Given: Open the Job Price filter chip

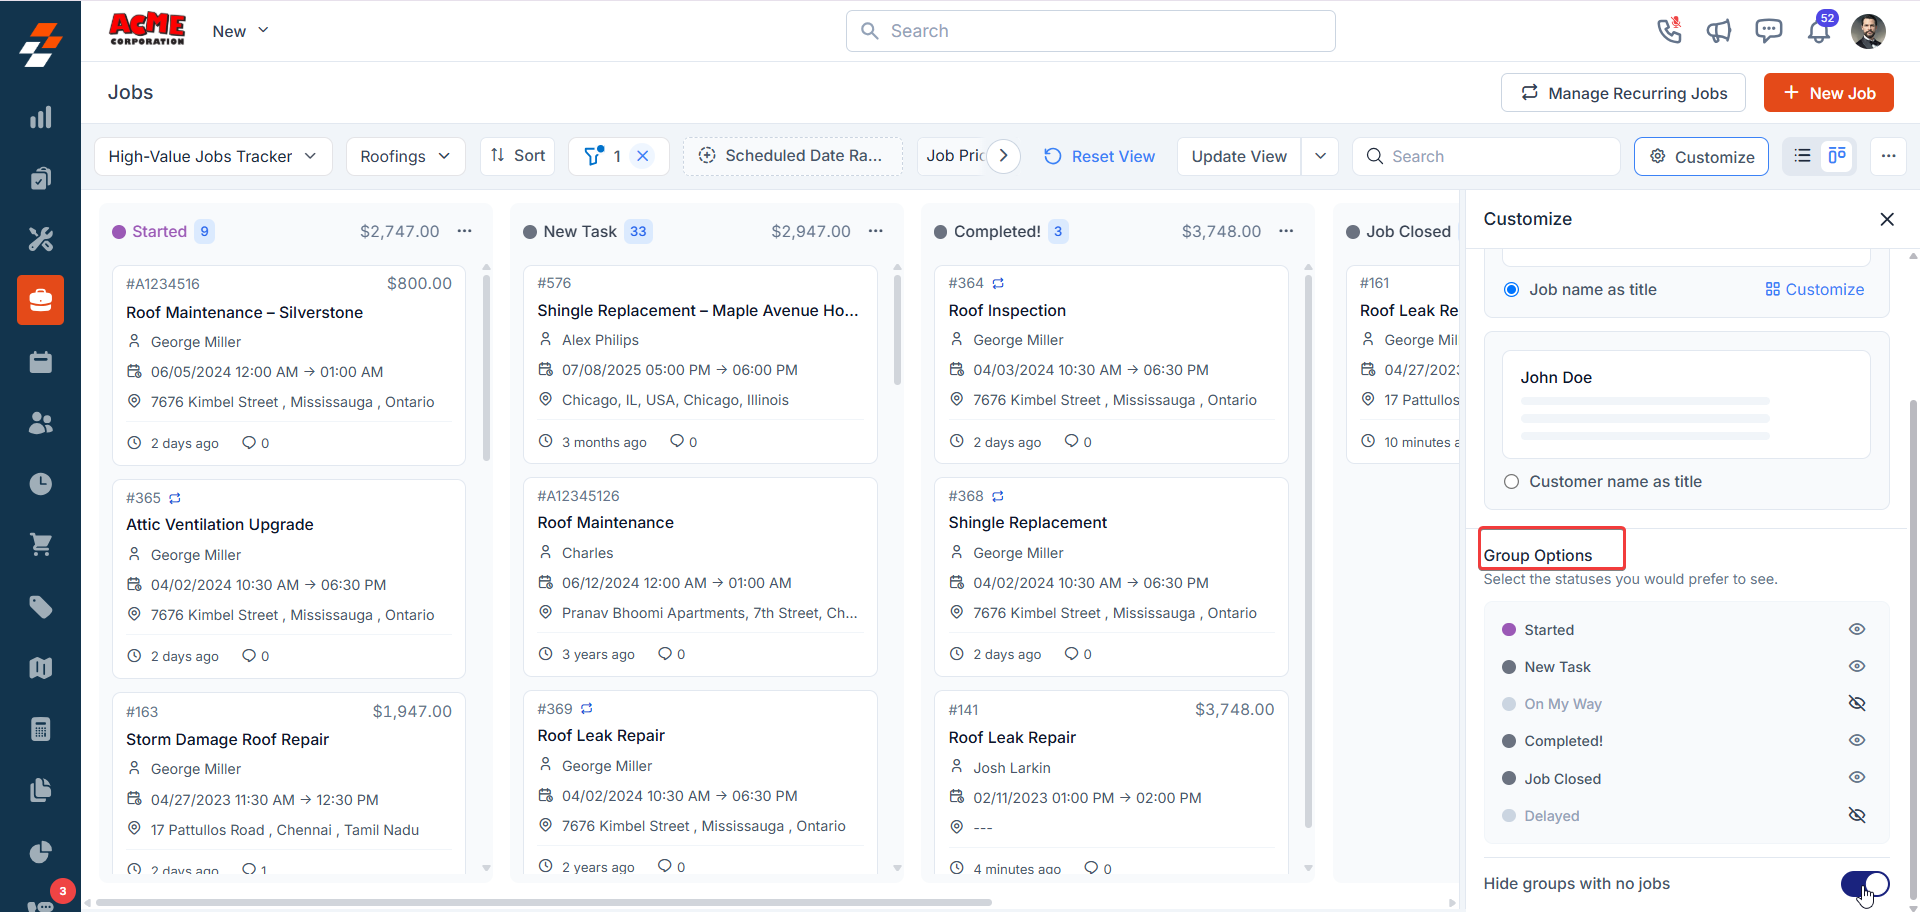Looking at the screenshot, I should [x=954, y=156].
